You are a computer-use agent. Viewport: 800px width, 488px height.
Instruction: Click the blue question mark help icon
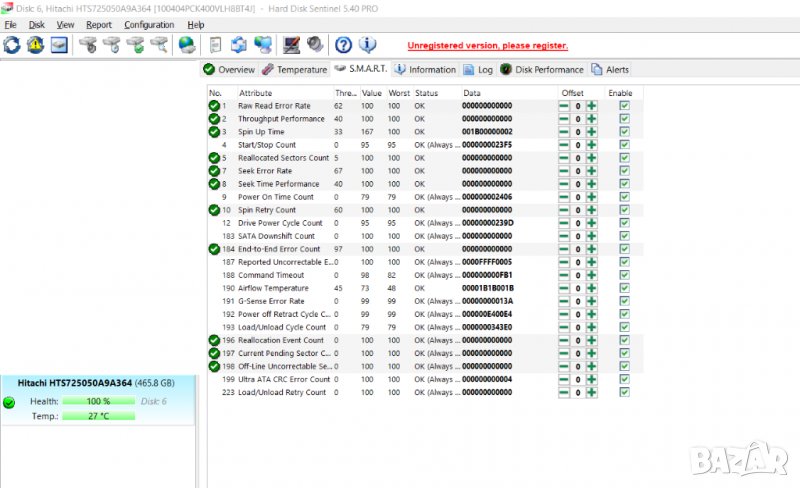(343, 45)
